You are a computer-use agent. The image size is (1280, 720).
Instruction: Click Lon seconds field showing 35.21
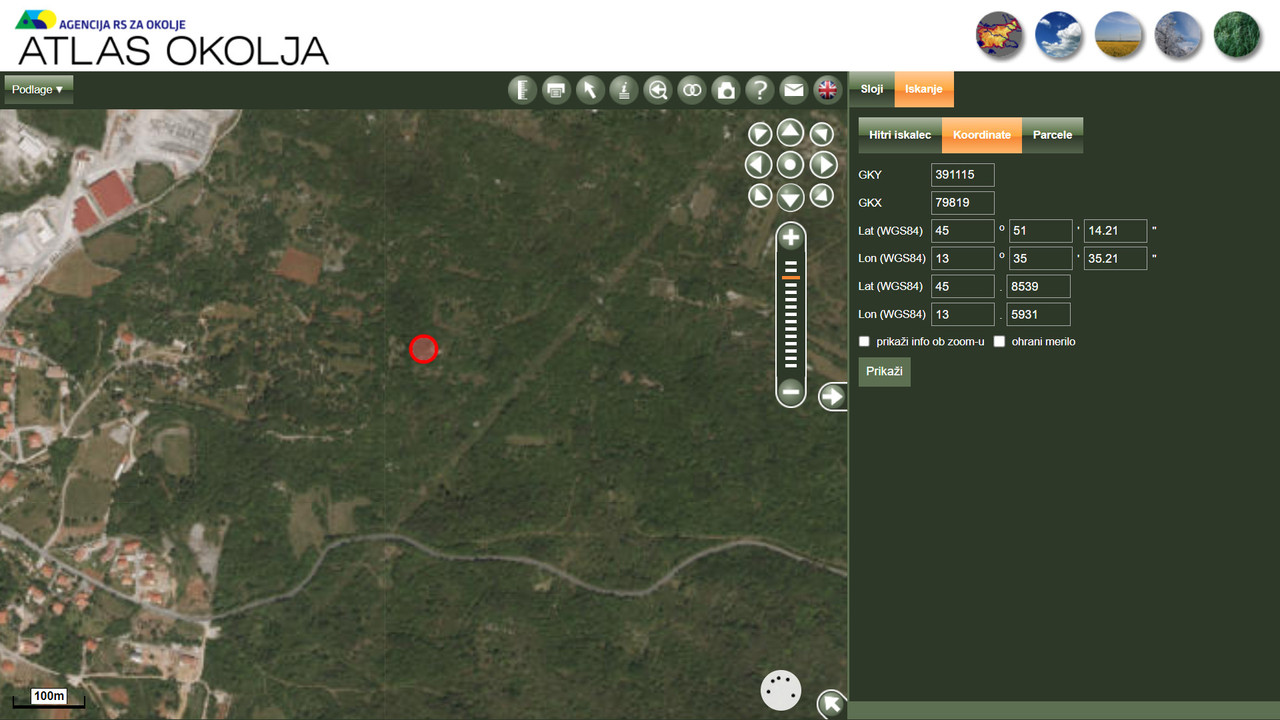coord(1116,259)
